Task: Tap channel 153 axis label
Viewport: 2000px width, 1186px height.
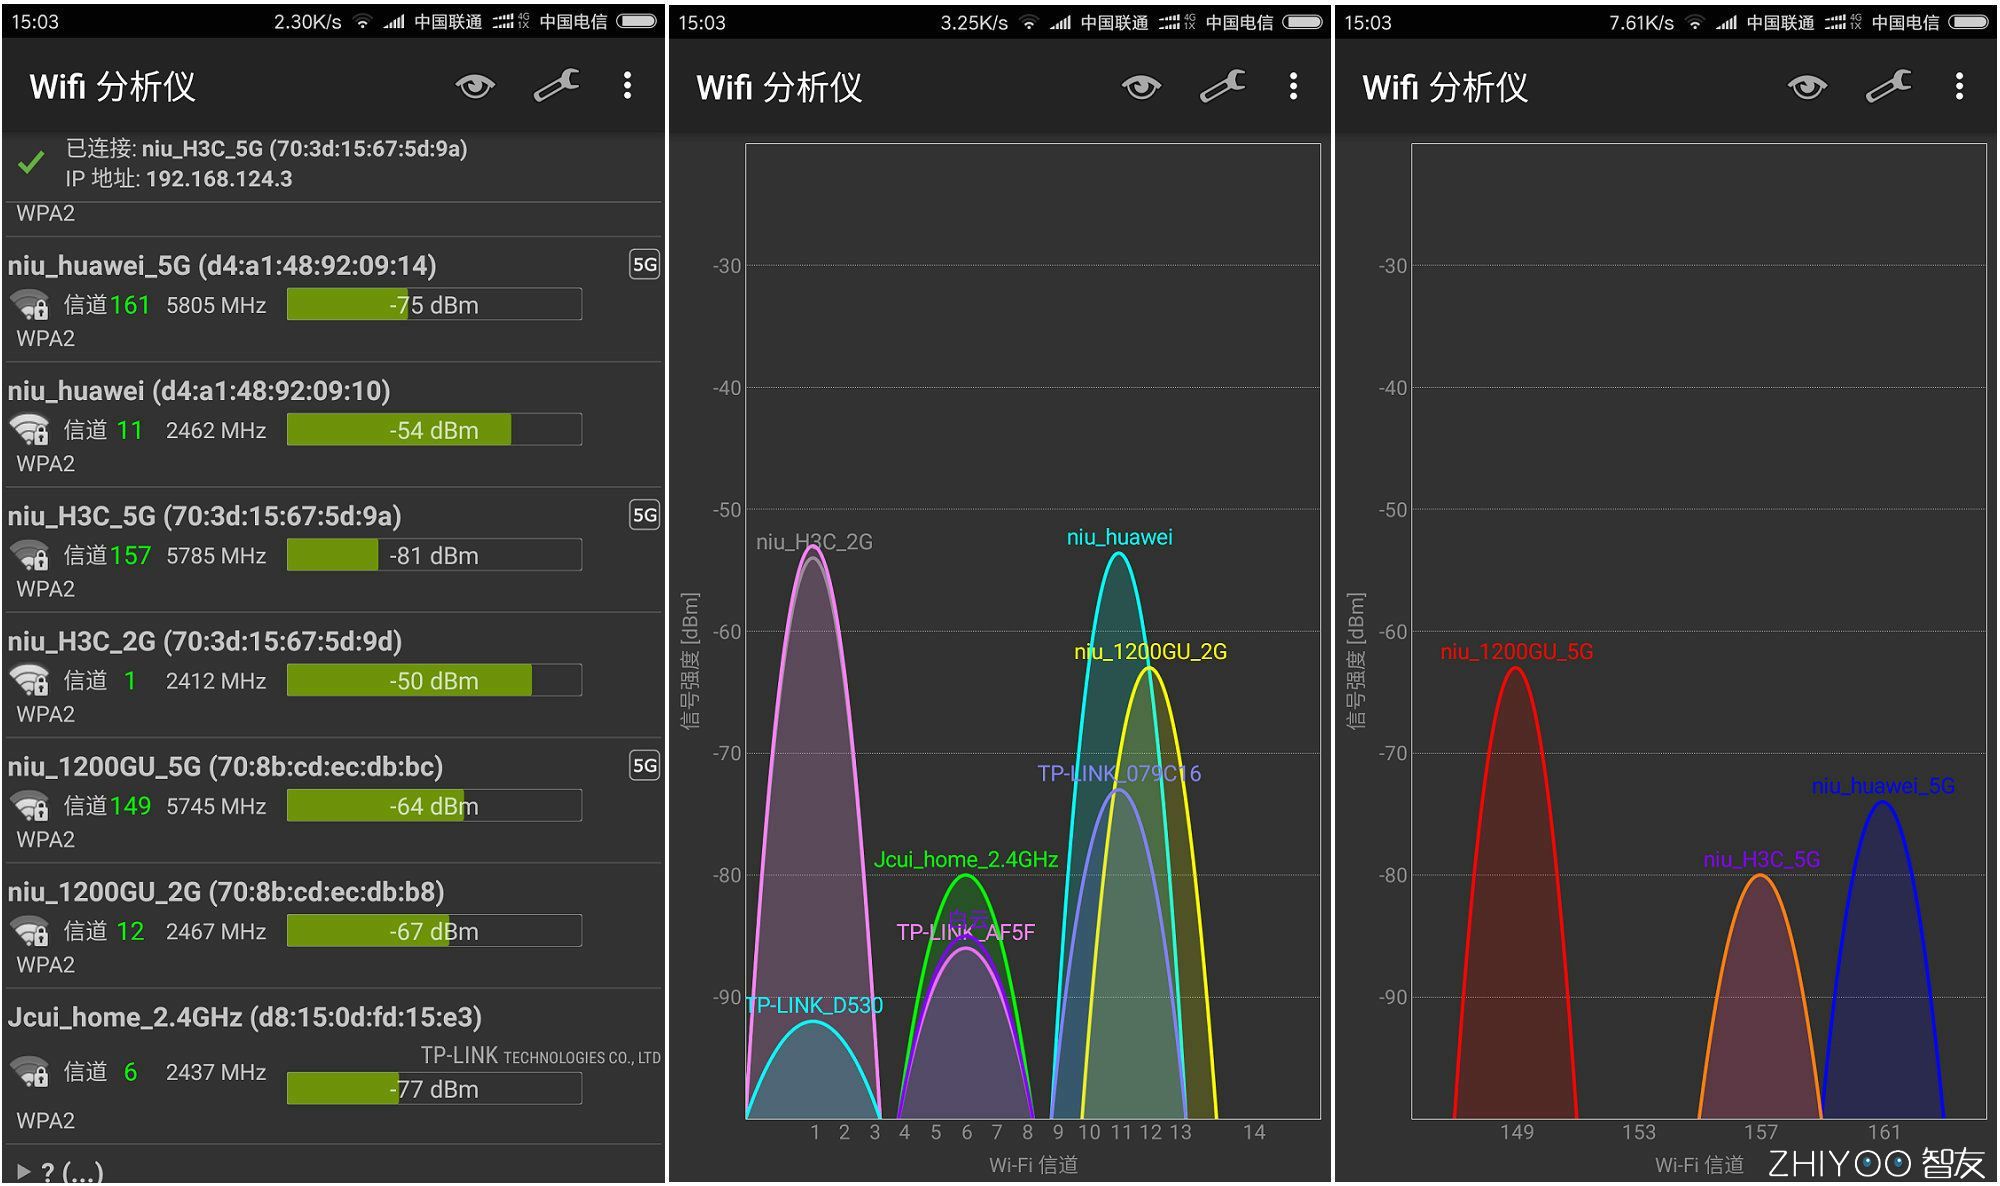Action: pyautogui.click(x=1638, y=1133)
